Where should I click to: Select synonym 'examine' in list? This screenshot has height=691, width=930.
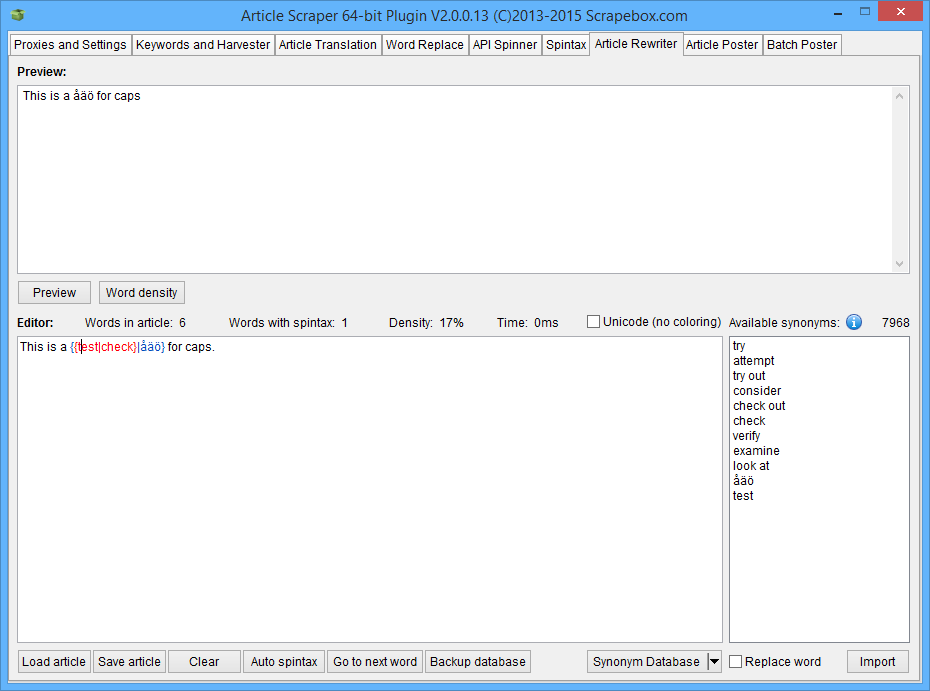[756, 451]
